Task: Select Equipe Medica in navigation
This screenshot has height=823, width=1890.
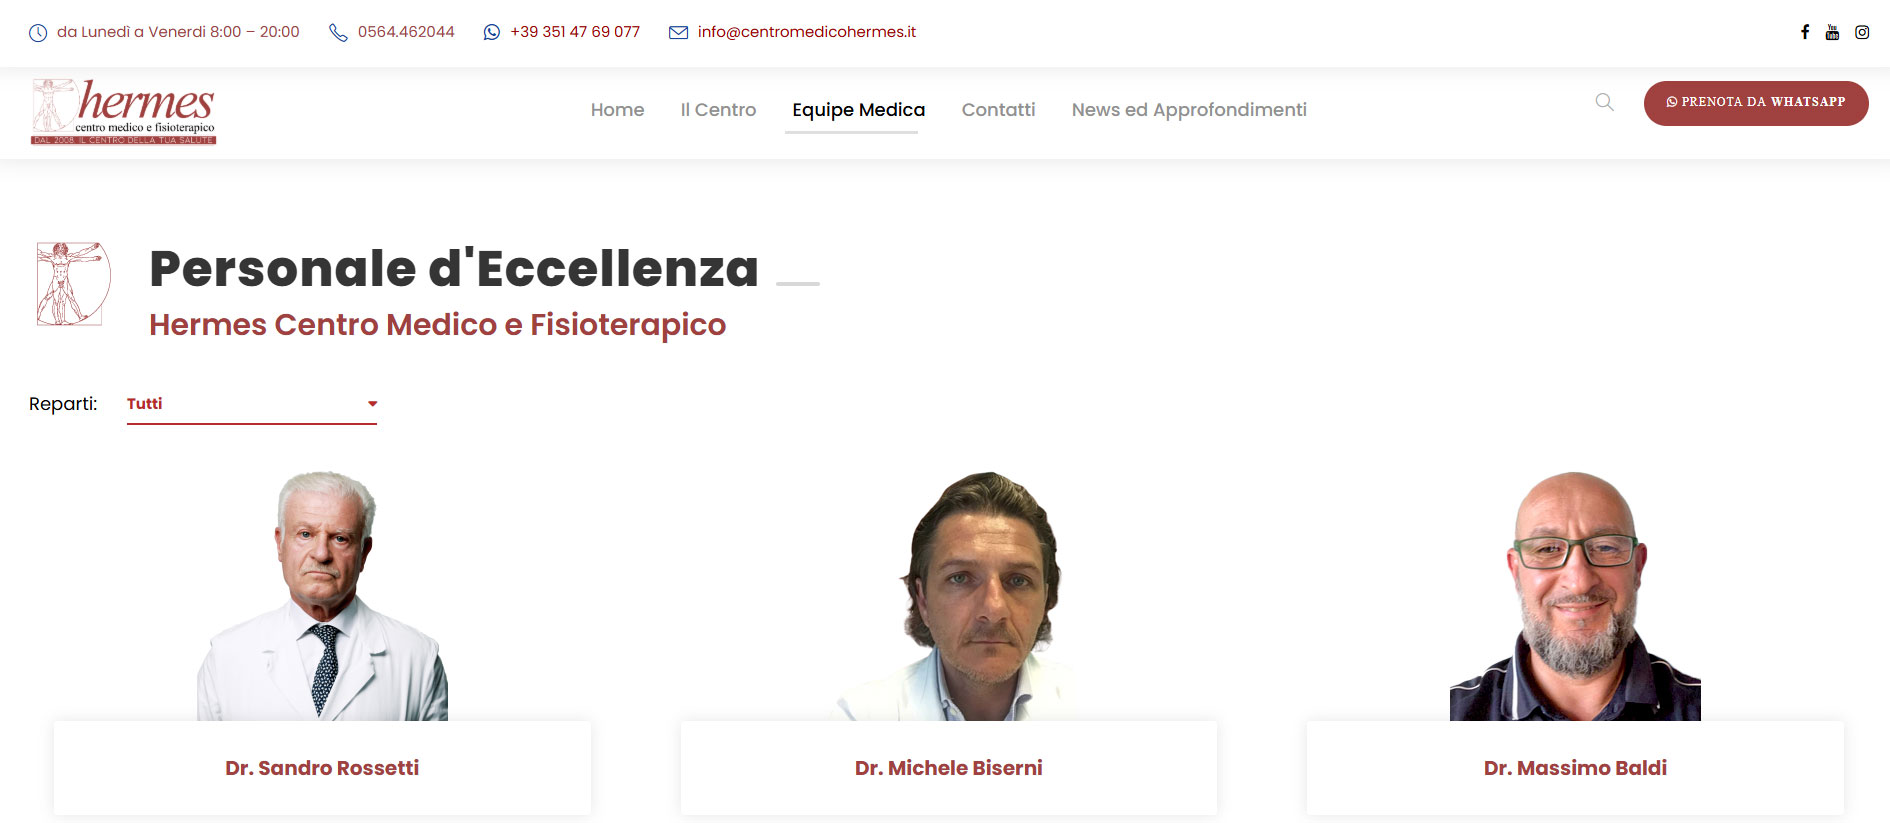Action: pyautogui.click(x=858, y=110)
